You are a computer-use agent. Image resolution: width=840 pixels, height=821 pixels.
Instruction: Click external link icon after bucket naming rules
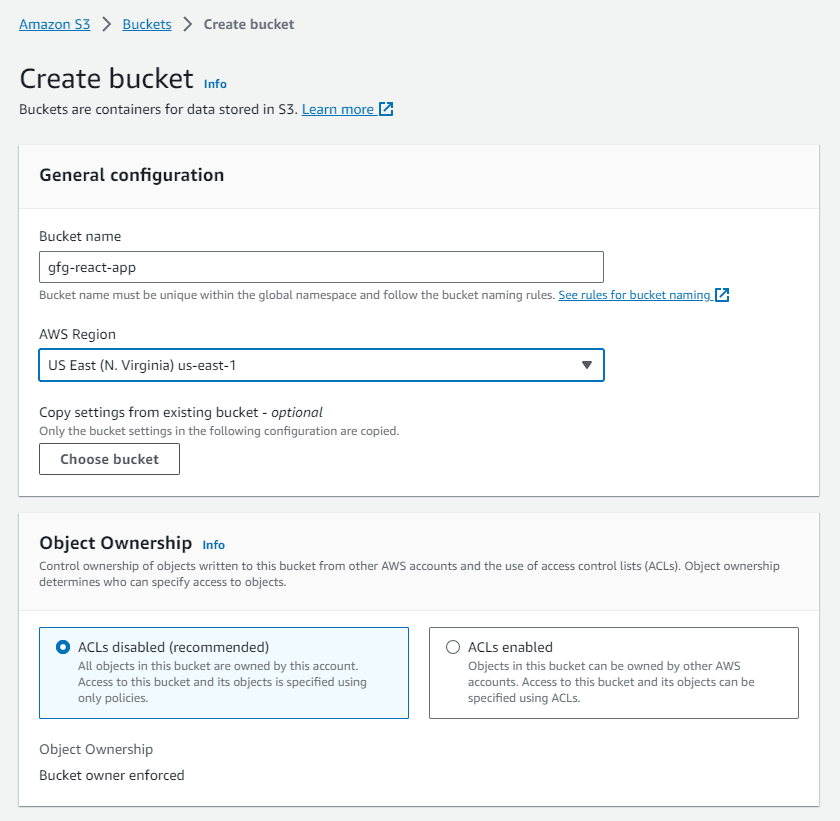[x=722, y=295]
